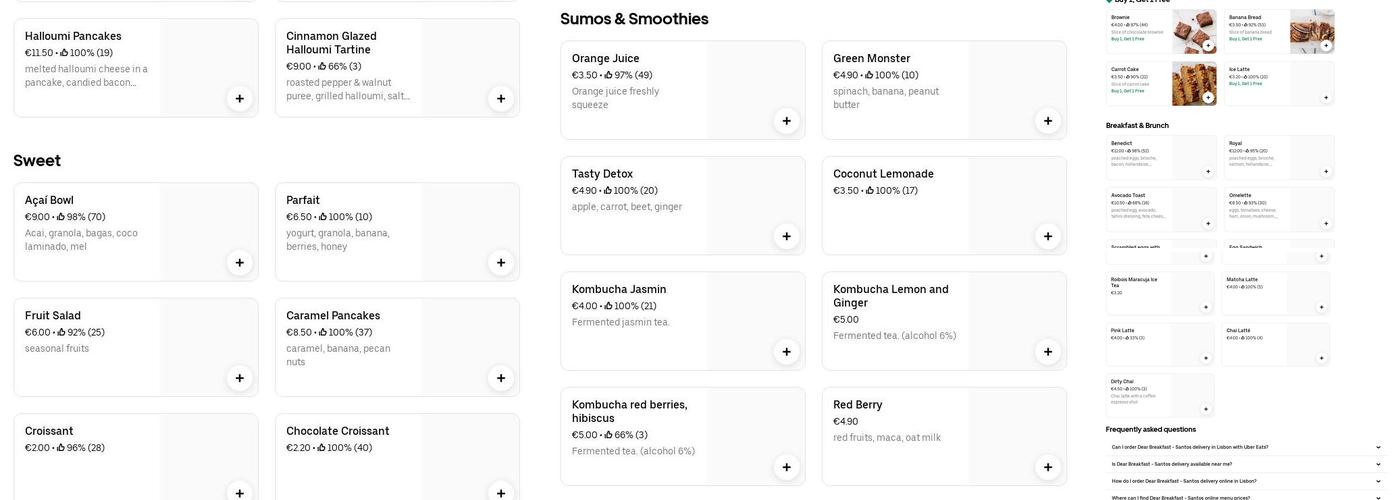Click the plus icon on Red Berry
The height and width of the screenshot is (500, 1400).
[1047, 467]
